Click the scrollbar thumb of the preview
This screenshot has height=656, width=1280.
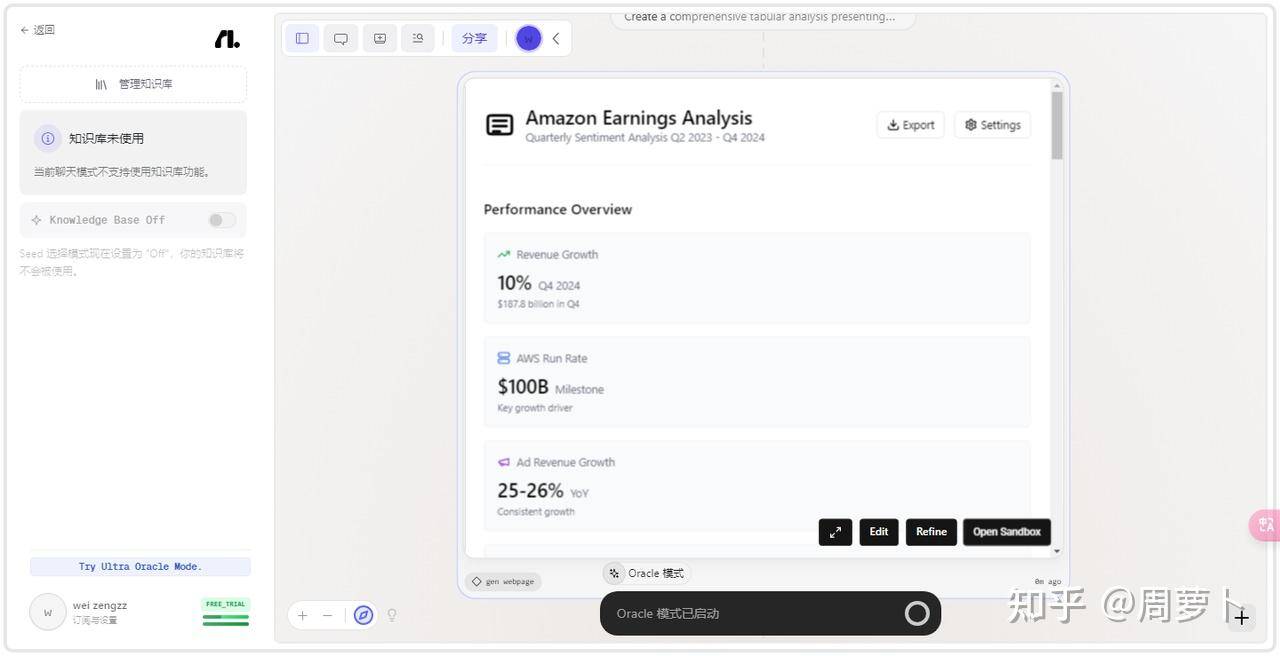coord(1057,125)
